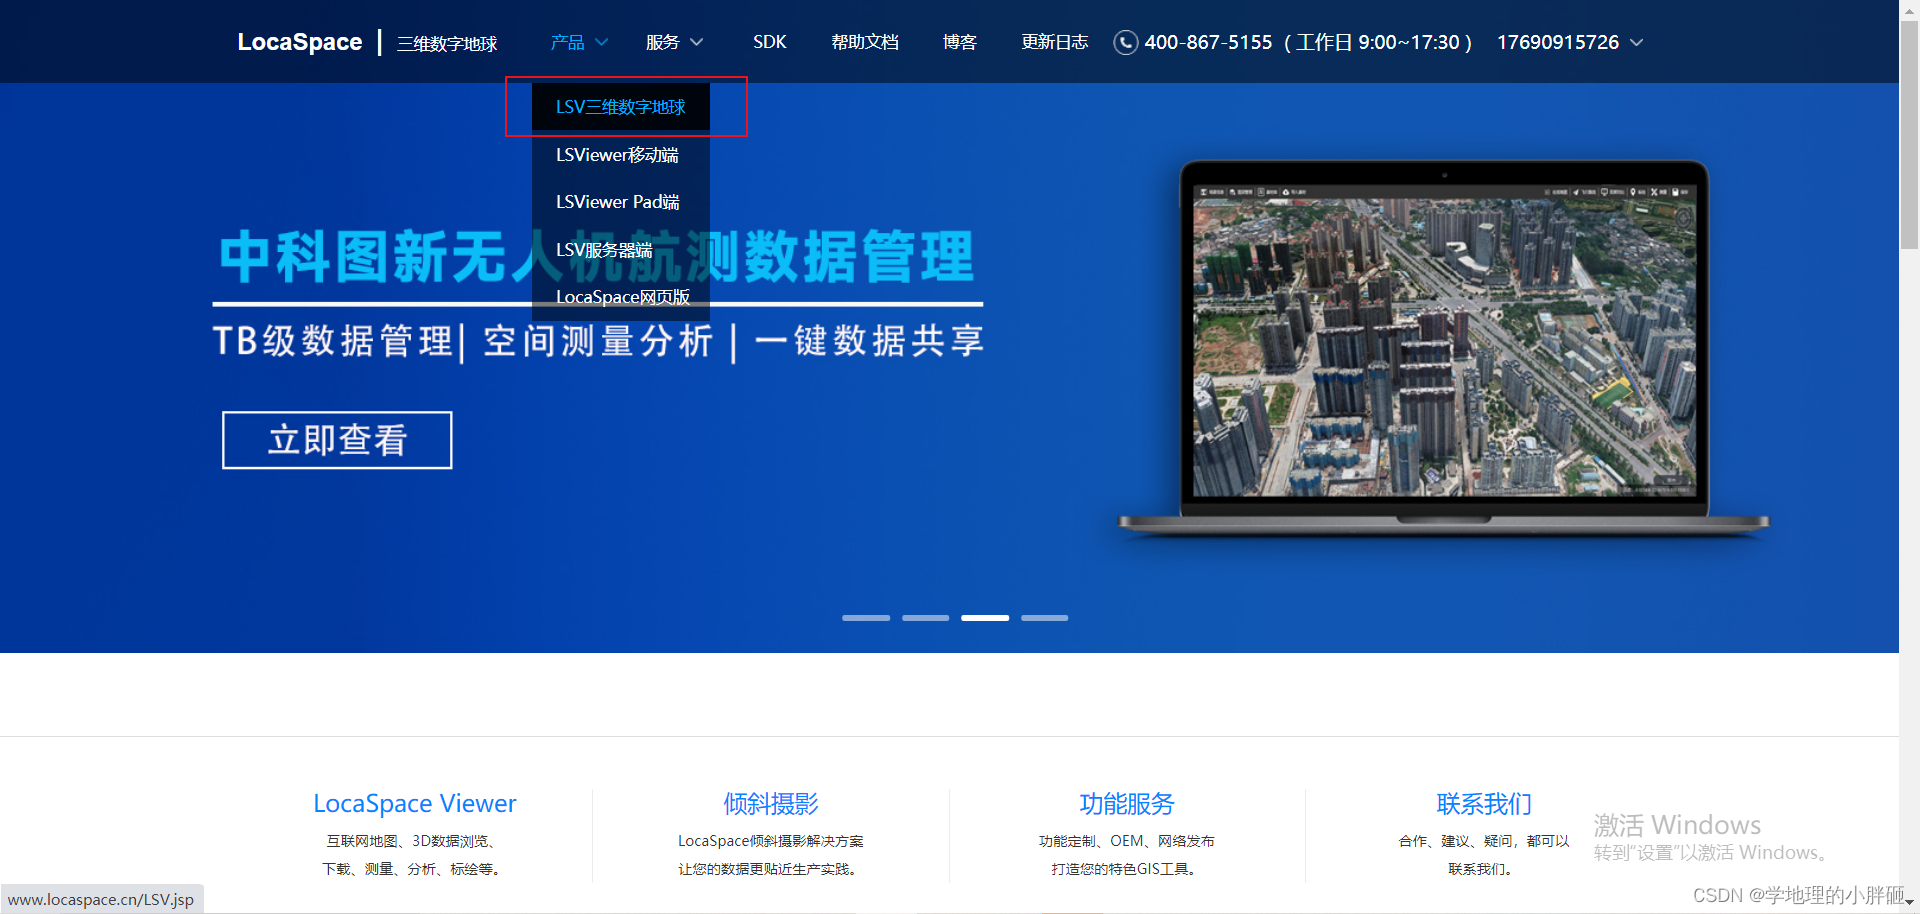Click the text 互联网地图、3D数据浏览、
The image size is (1920, 914).
pyautogui.click(x=412, y=841)
